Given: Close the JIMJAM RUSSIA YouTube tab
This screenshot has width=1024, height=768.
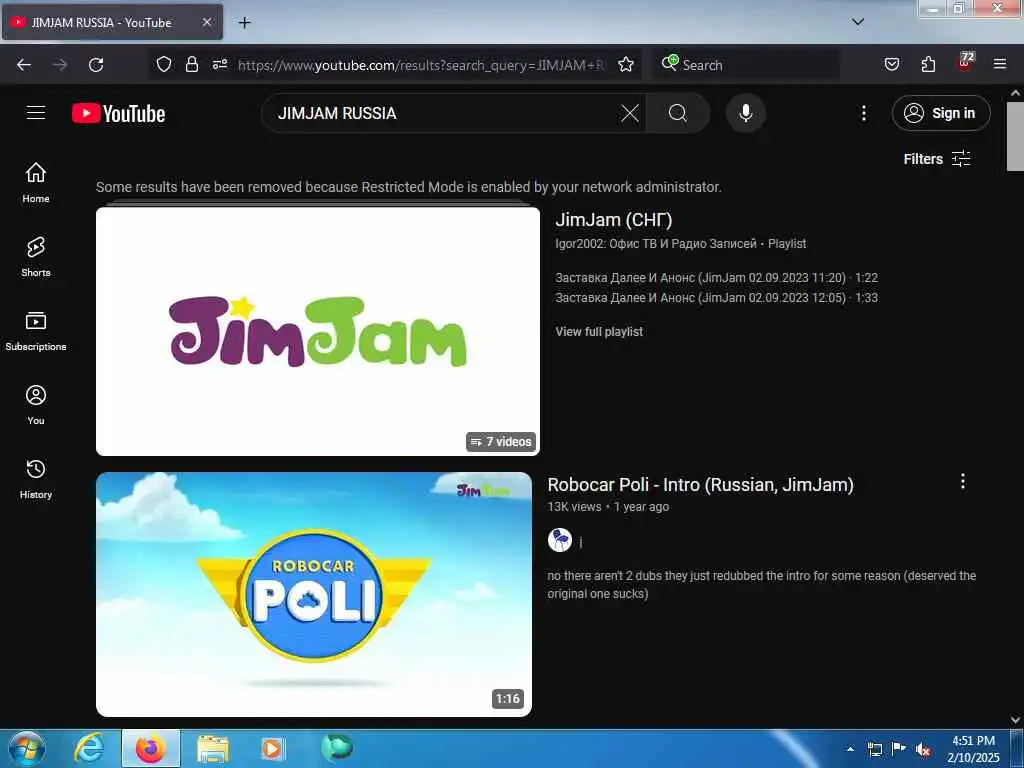Looking at the screenshot, I should pos(207,22).
